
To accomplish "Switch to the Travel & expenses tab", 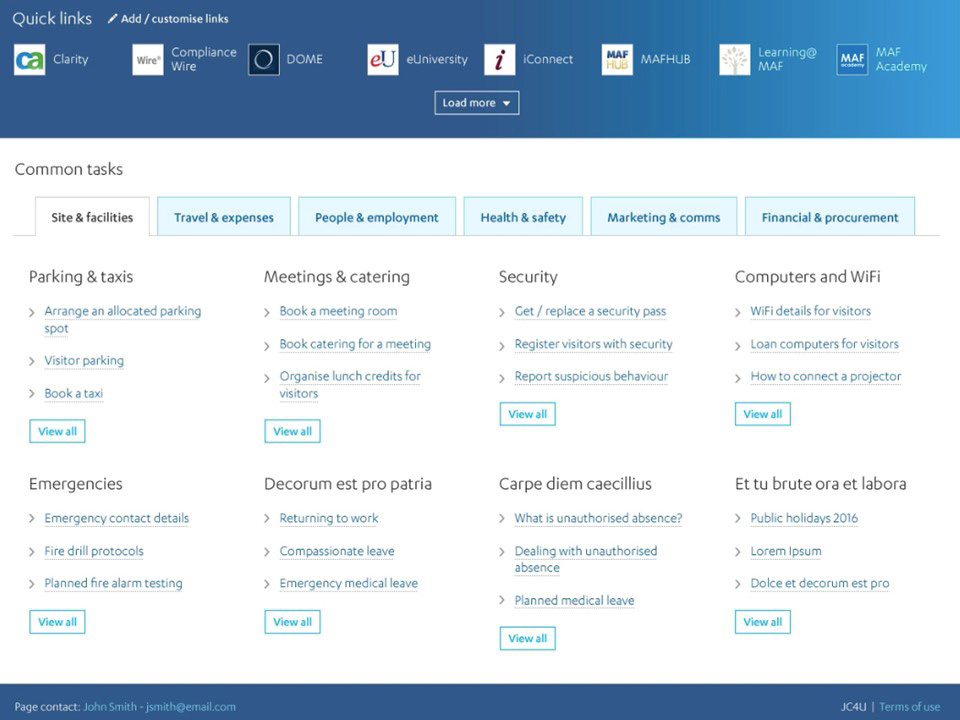I will click(224, 217).
